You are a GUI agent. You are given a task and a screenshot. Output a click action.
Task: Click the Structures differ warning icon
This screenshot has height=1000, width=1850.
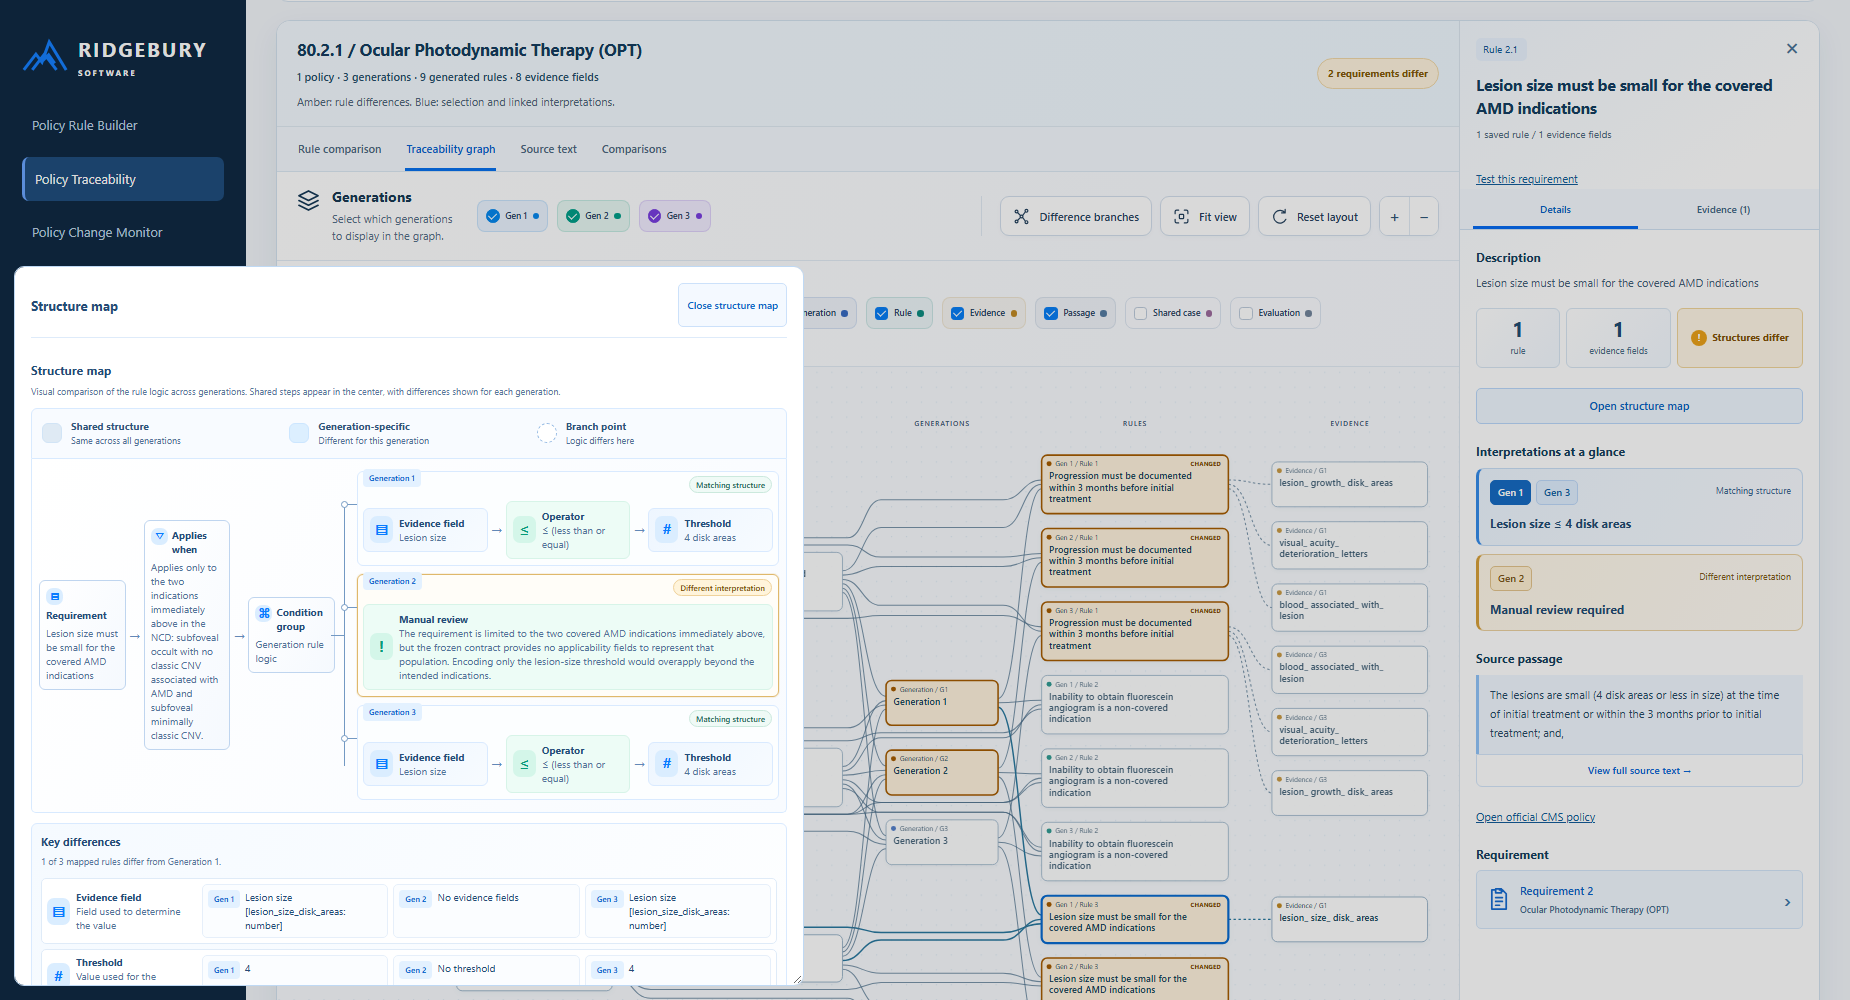coord(1698,338)
